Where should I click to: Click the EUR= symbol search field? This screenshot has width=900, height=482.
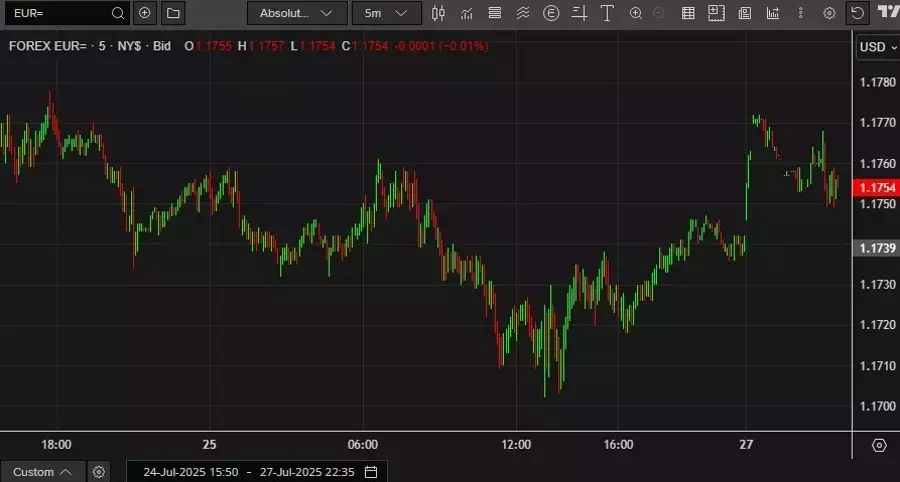click(62, 13)
